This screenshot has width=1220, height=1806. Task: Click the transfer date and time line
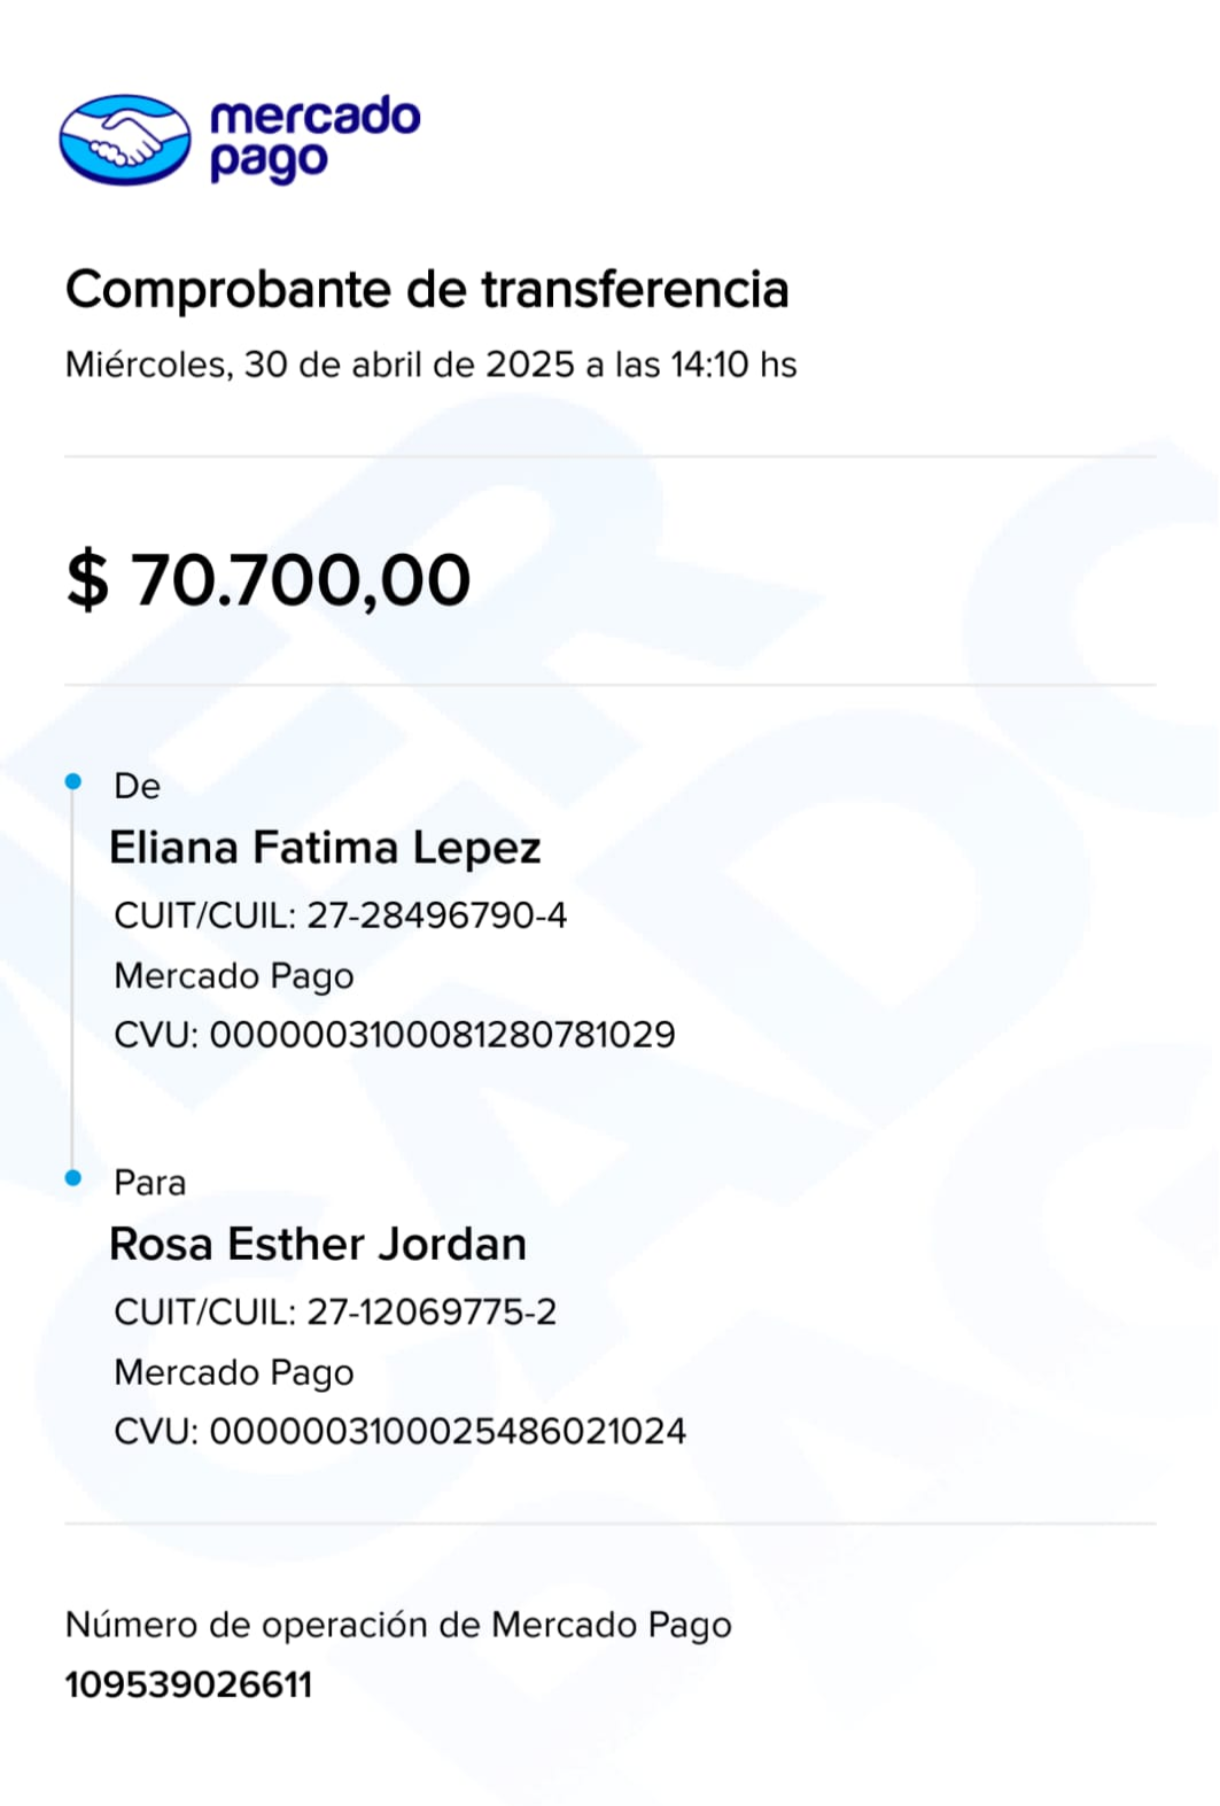point(431,365)
